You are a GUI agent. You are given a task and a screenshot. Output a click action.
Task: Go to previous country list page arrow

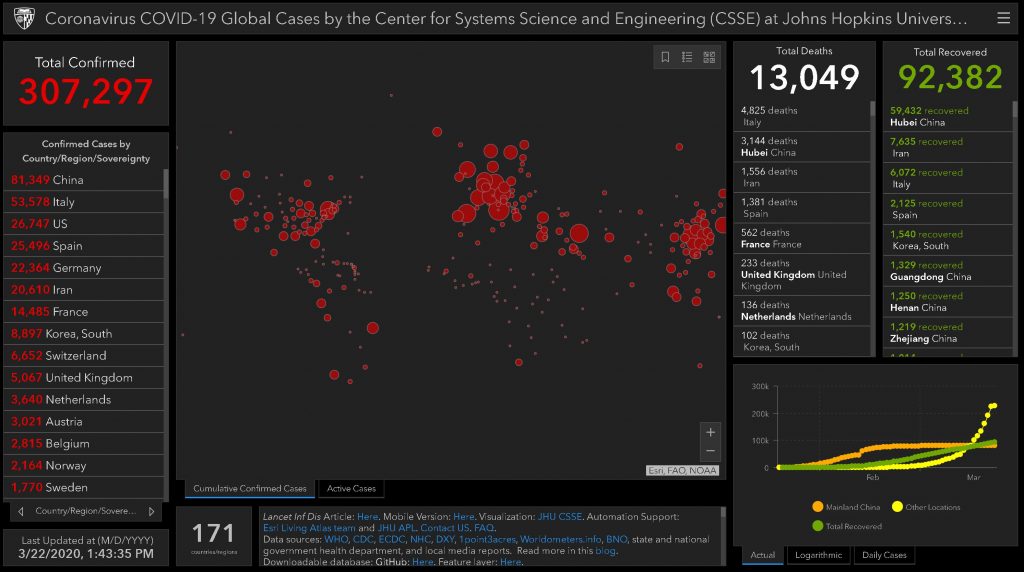tap(20, 511)
